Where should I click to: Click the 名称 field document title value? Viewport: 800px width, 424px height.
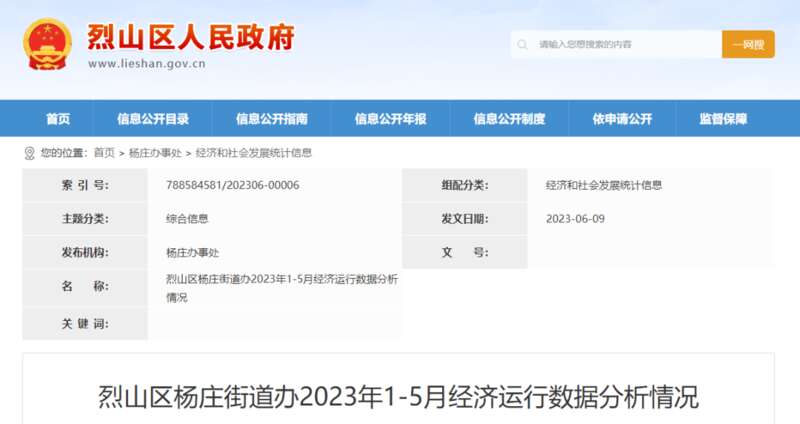pos(282,288)
